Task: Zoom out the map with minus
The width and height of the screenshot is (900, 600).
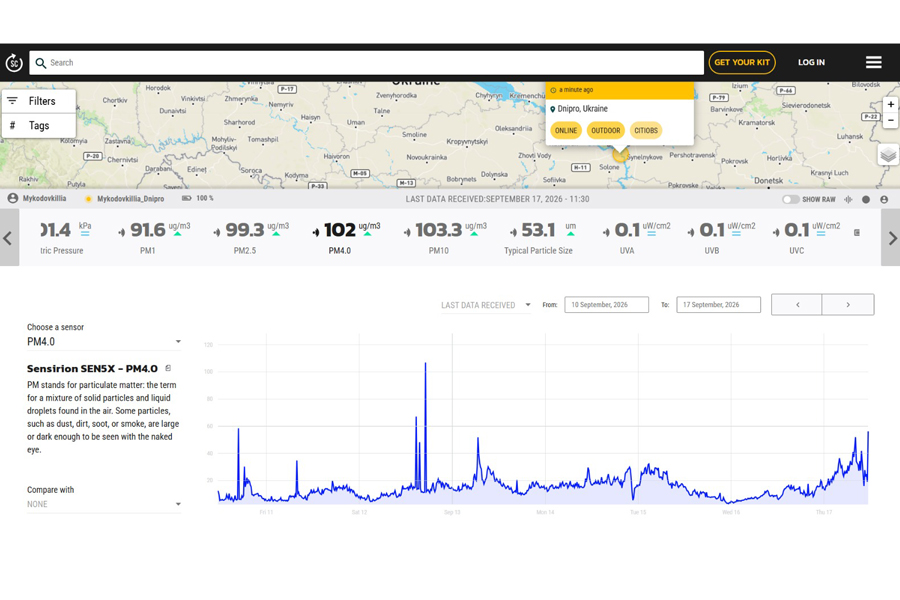Action: [x=890, y=121]
